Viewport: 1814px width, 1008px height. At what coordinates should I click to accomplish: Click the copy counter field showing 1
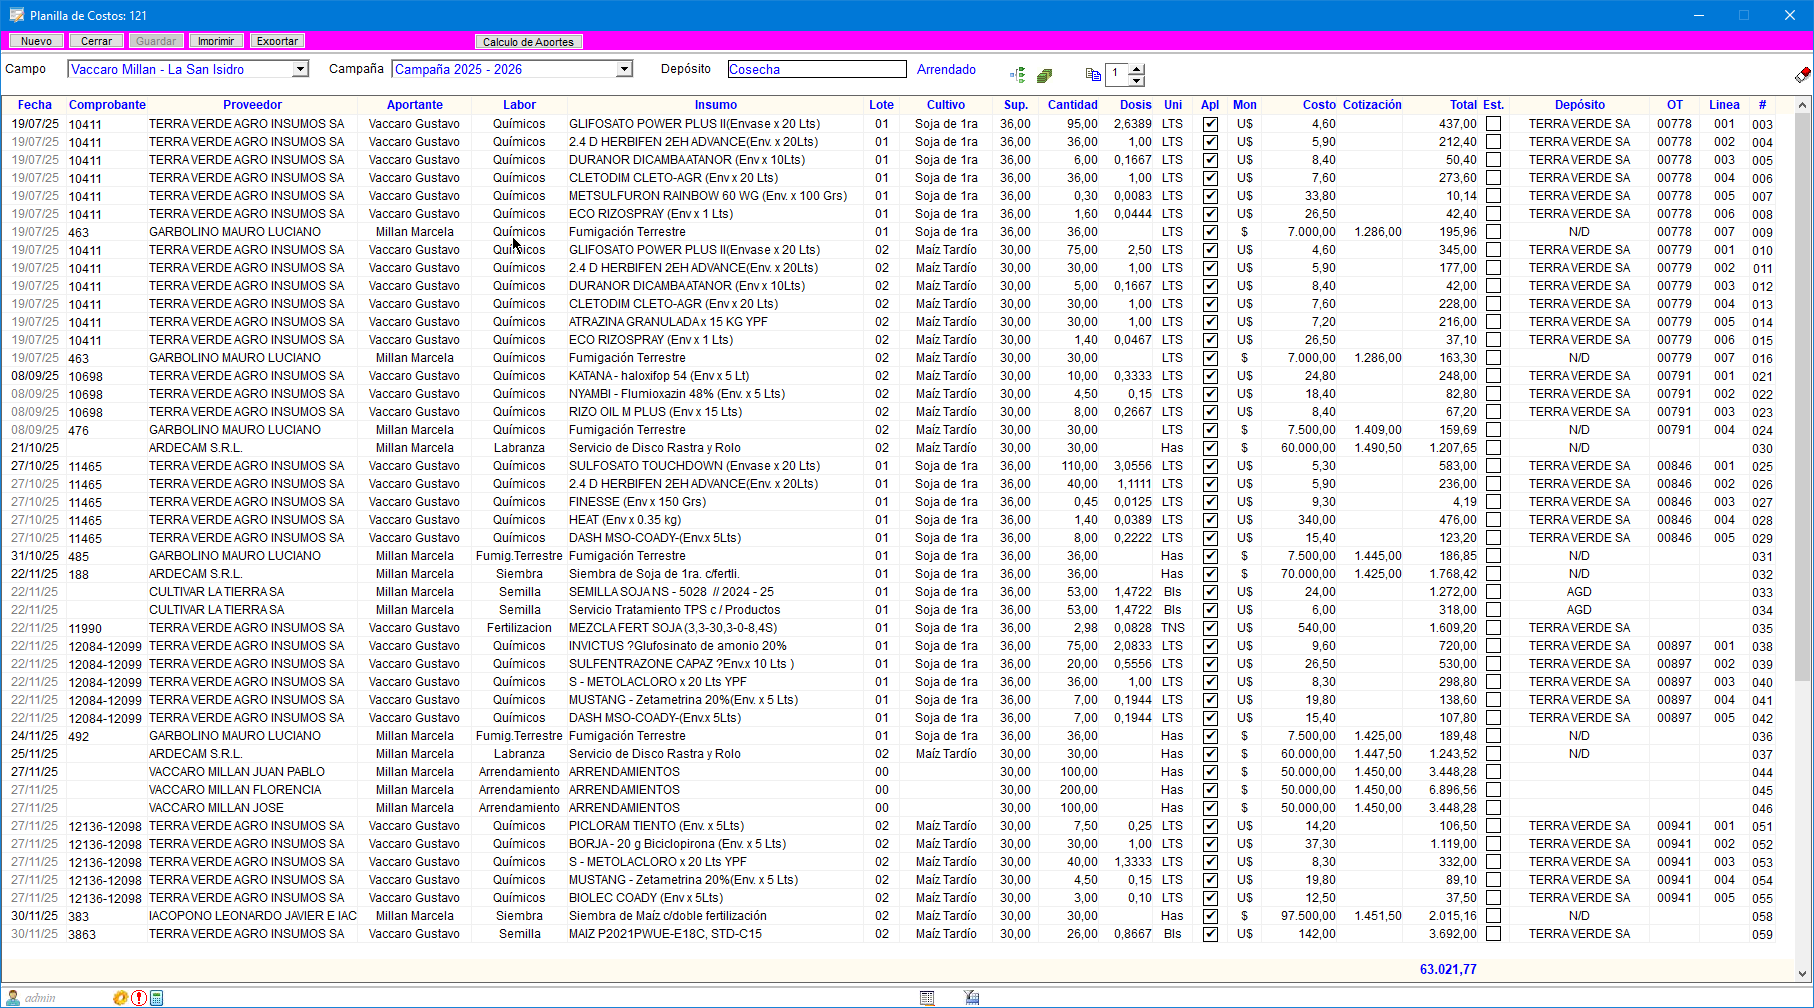pyautogui.click(x=1116, y=74)
